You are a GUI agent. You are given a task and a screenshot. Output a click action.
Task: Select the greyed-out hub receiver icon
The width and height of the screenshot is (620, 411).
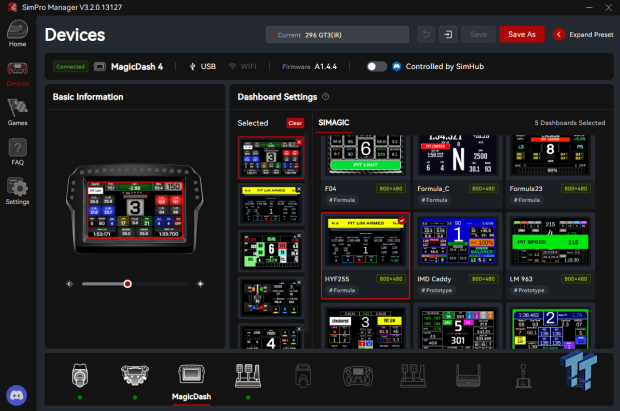468,375
